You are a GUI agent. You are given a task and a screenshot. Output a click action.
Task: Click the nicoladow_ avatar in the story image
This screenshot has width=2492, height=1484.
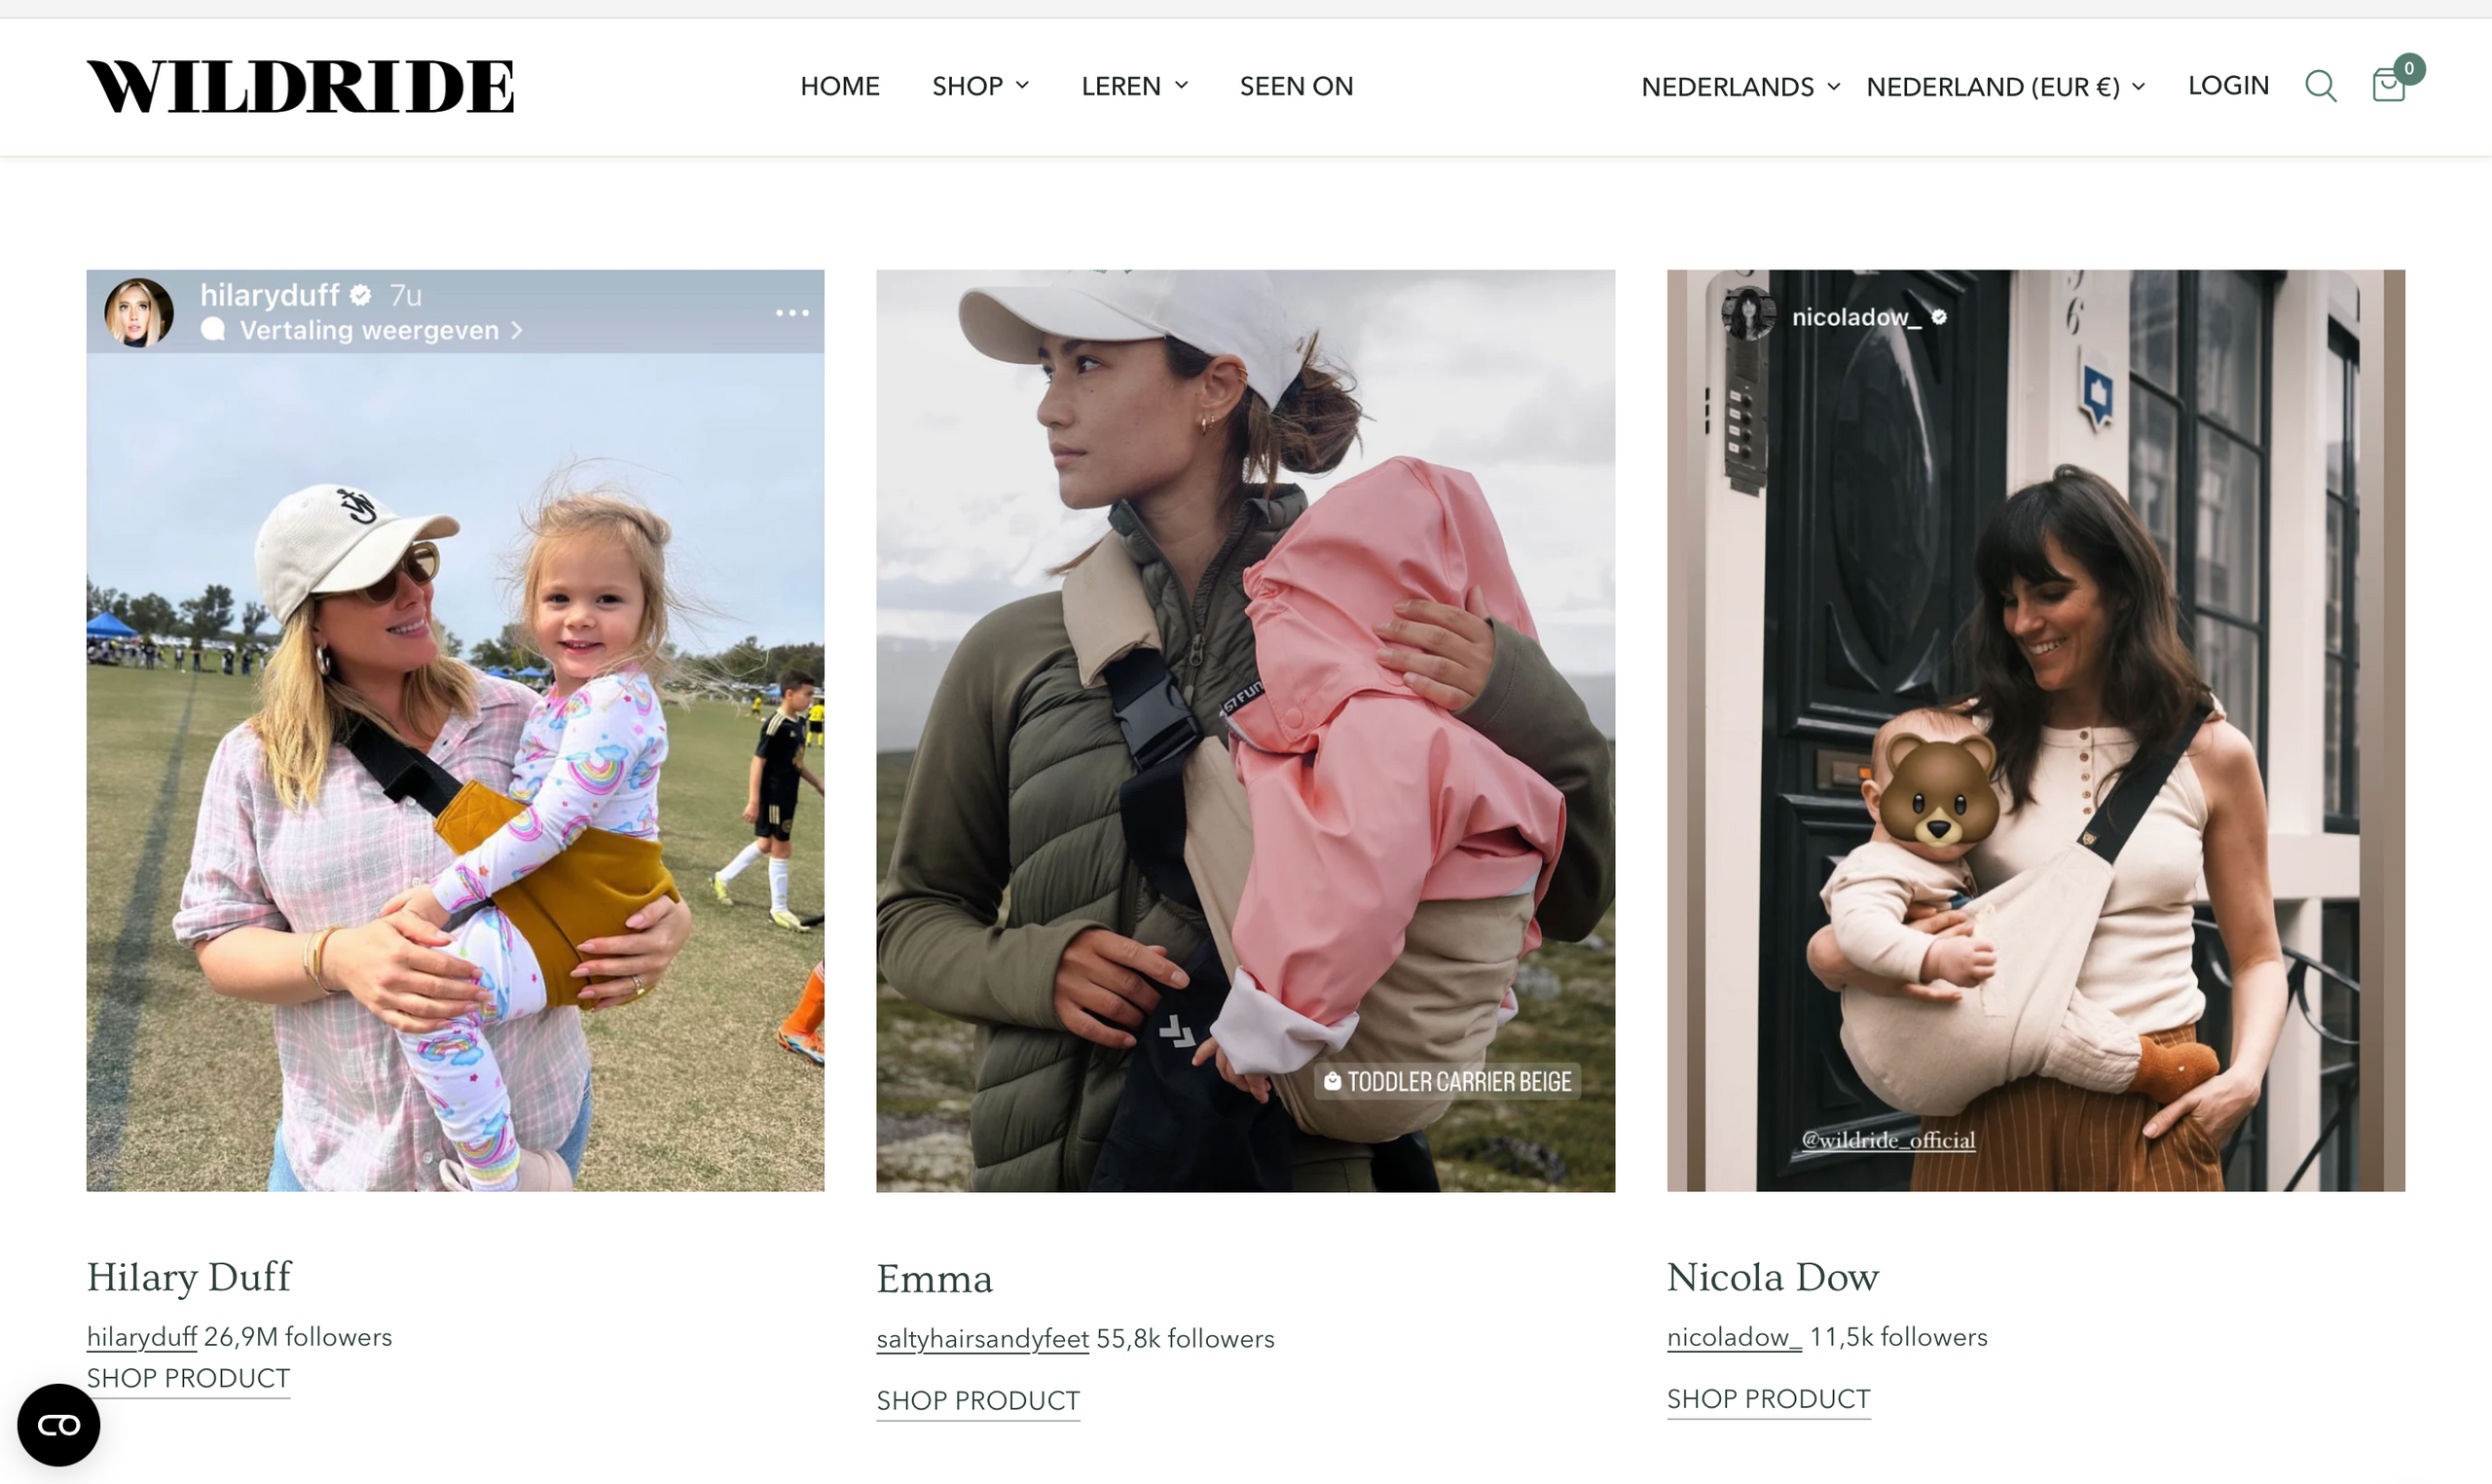click(x=1748, y=314)
